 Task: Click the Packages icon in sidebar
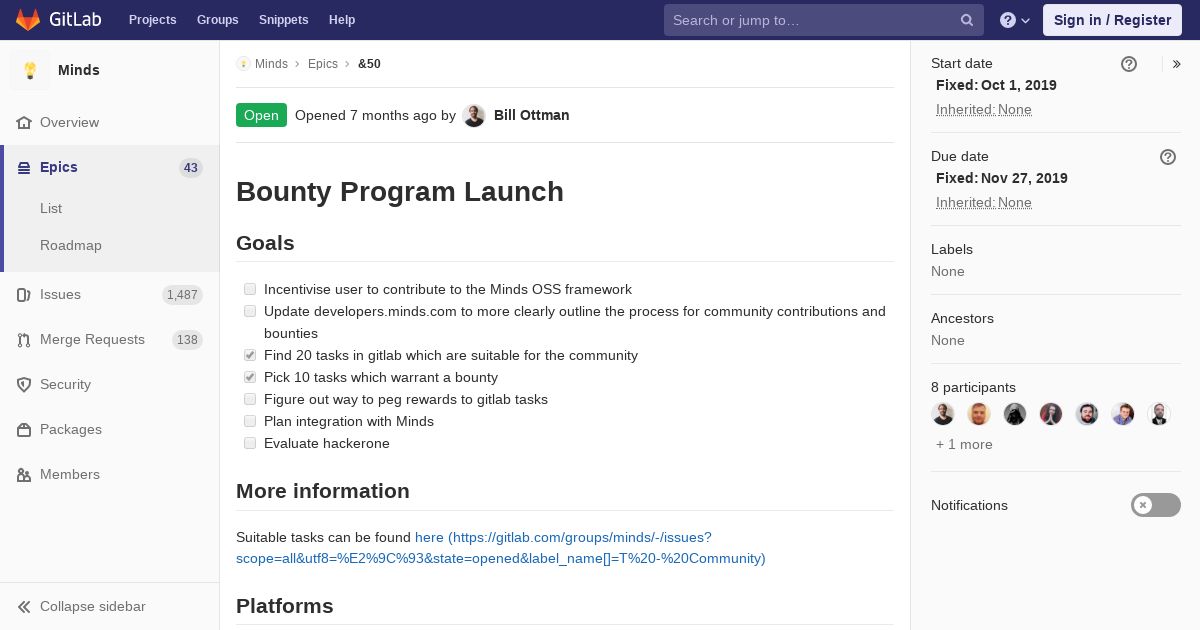point(24,430)
